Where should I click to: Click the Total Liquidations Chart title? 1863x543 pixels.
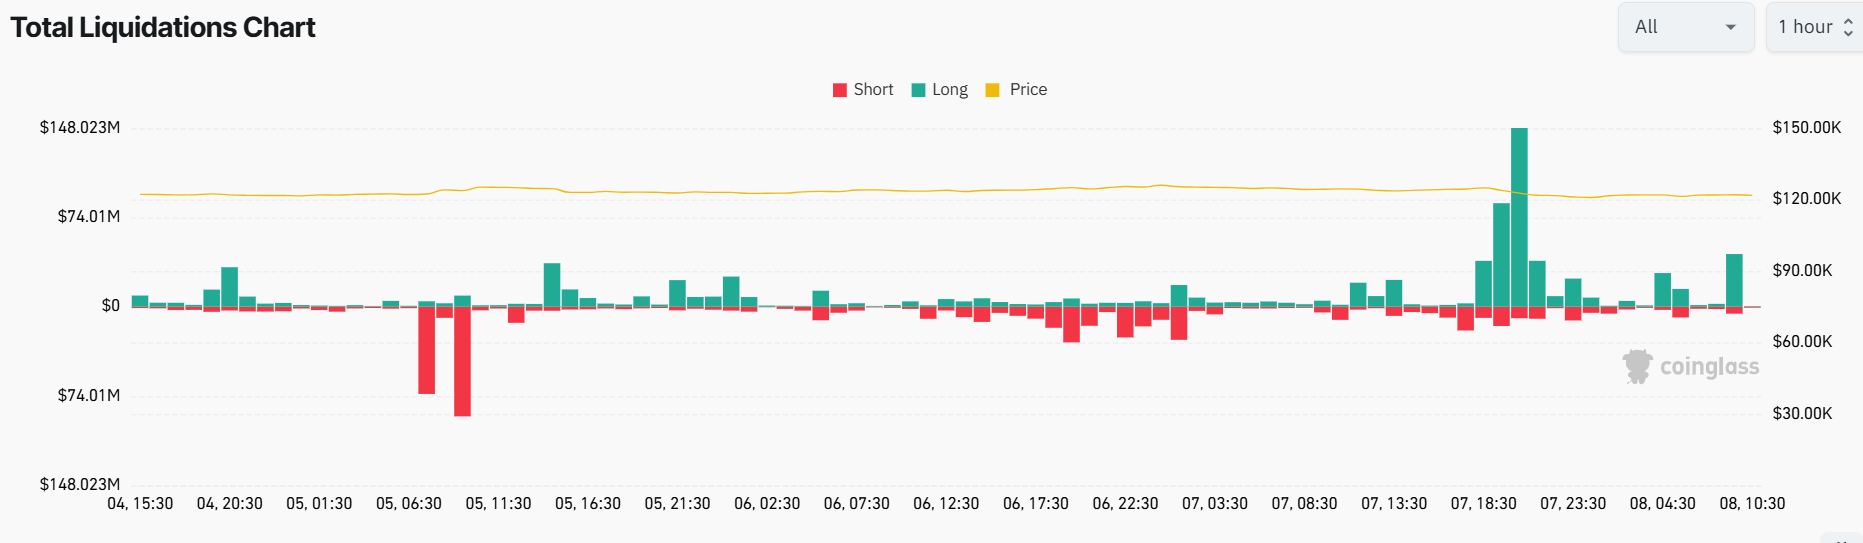point(163,28)
